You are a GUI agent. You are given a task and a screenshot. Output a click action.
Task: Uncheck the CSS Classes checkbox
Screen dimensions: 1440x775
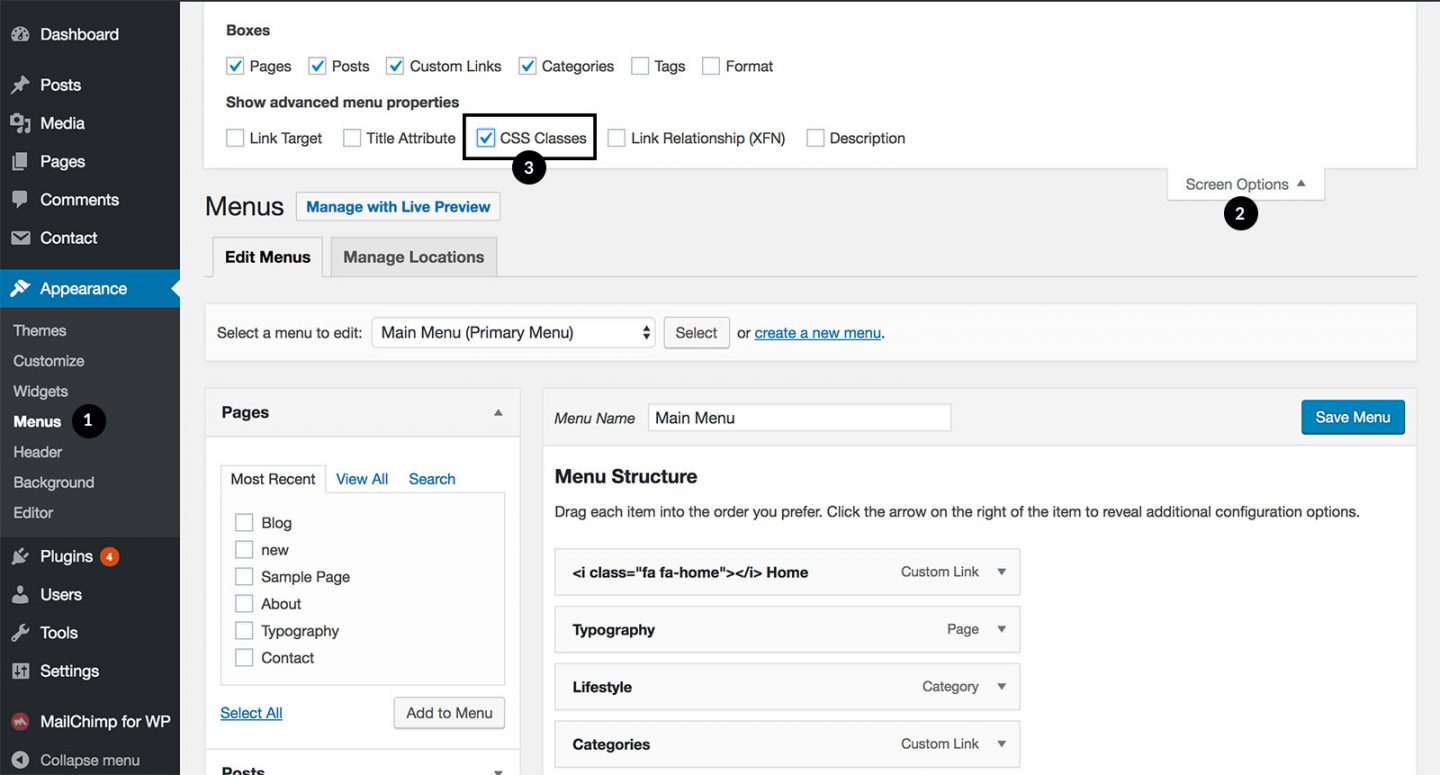[x=486, y=138]
